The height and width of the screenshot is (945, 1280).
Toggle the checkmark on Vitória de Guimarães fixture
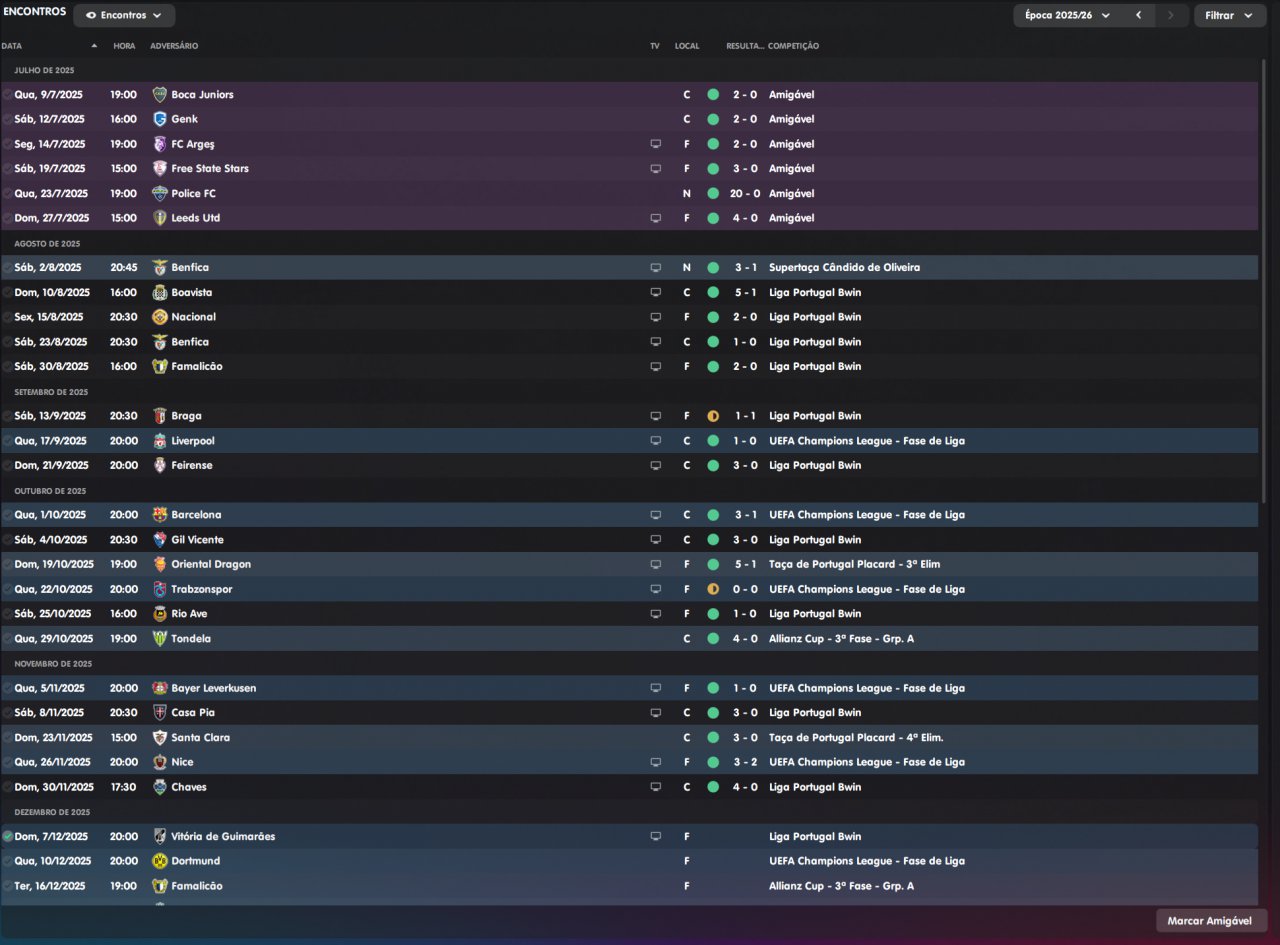pos(8,836)
